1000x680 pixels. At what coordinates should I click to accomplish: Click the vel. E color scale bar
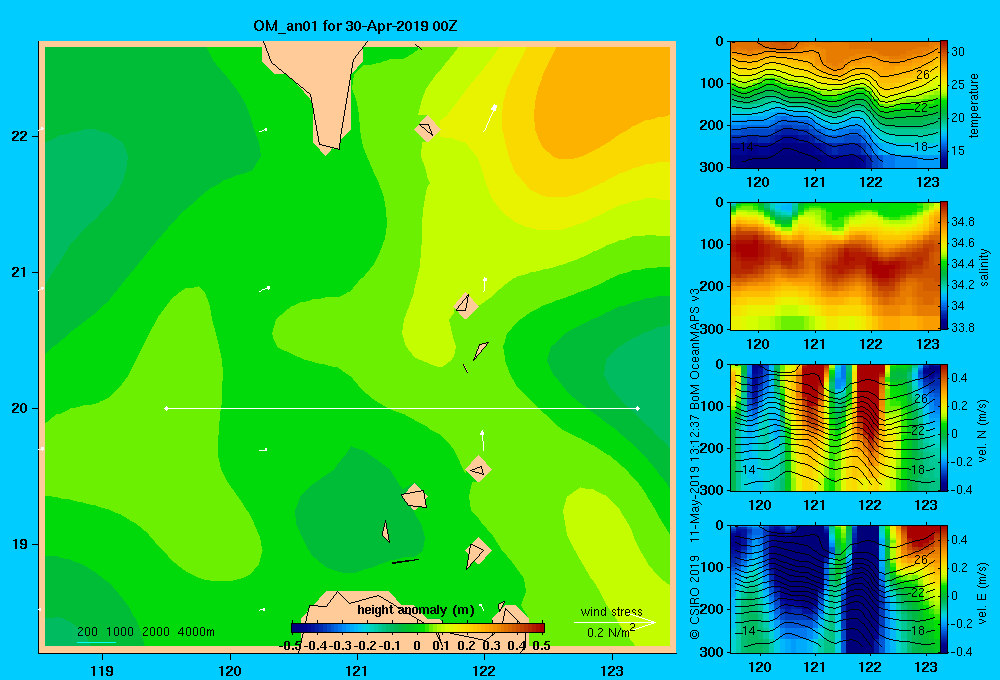tap(943, 589)
